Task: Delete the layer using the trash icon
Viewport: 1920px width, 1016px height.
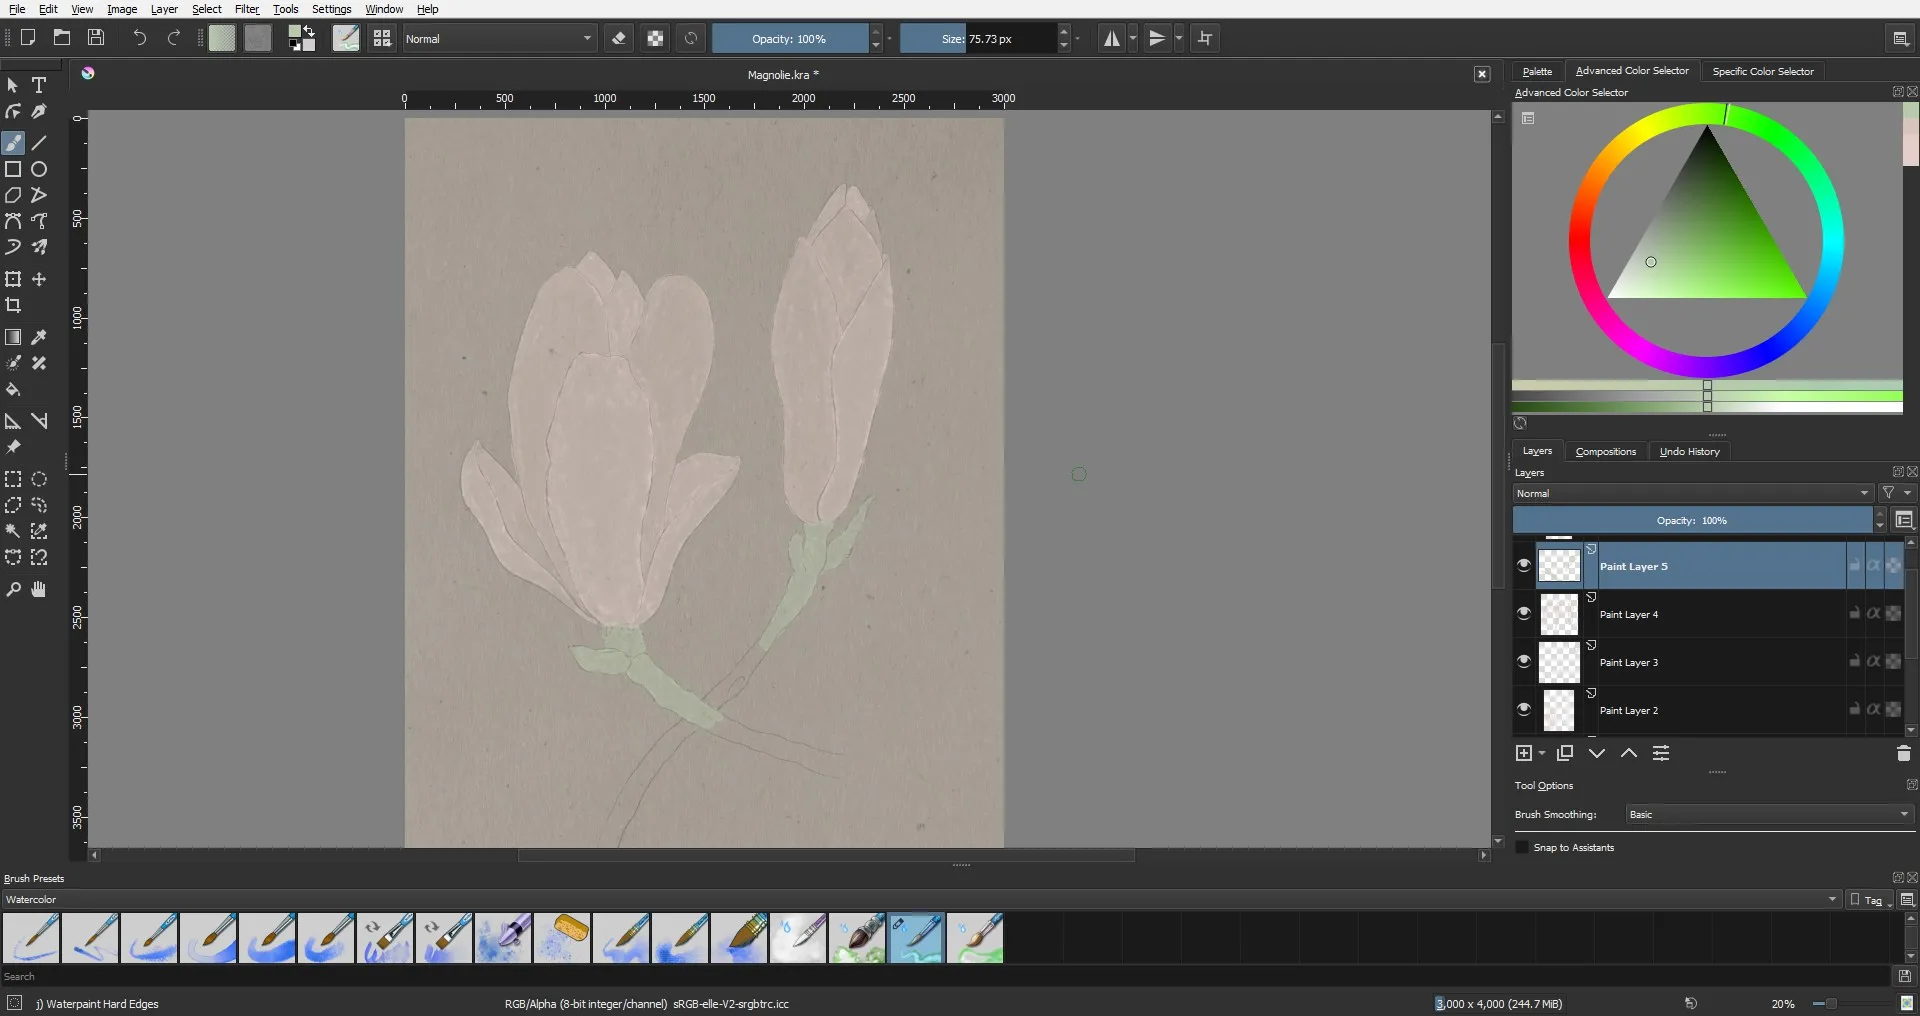Action: (1903, 754)
